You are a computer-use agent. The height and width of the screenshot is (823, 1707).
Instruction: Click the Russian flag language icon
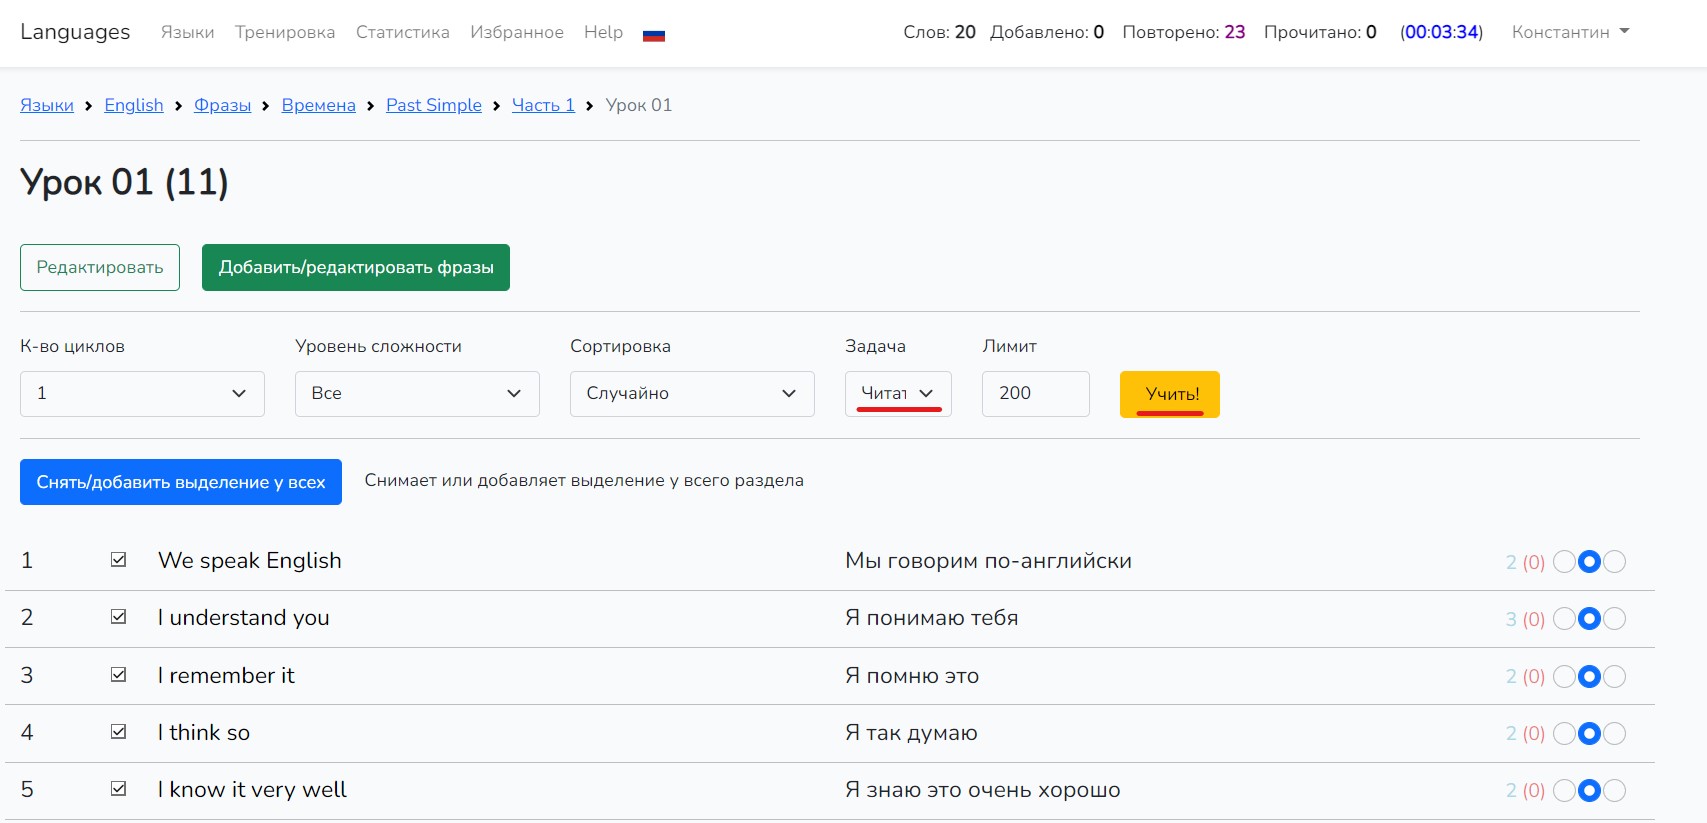coord(653,35)
